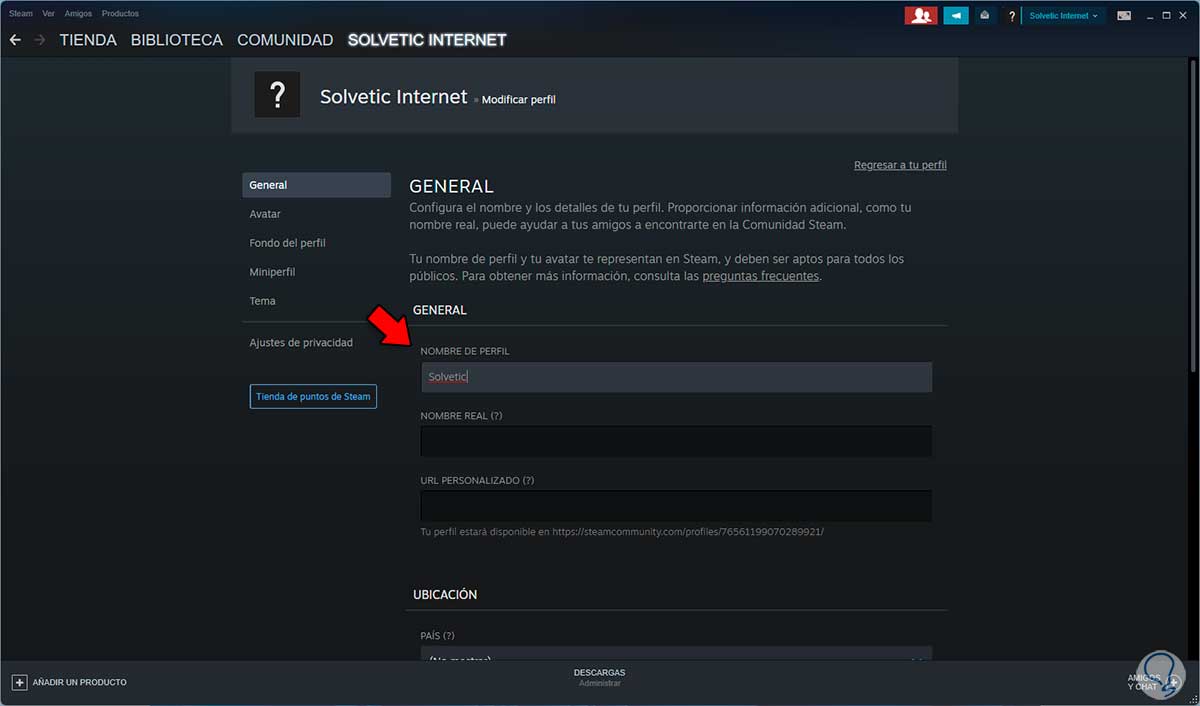Screen dimensions: 1200x706
Task: Click the Nombre de perfil field
Action: pyautogui.click(x=676, y=377)
